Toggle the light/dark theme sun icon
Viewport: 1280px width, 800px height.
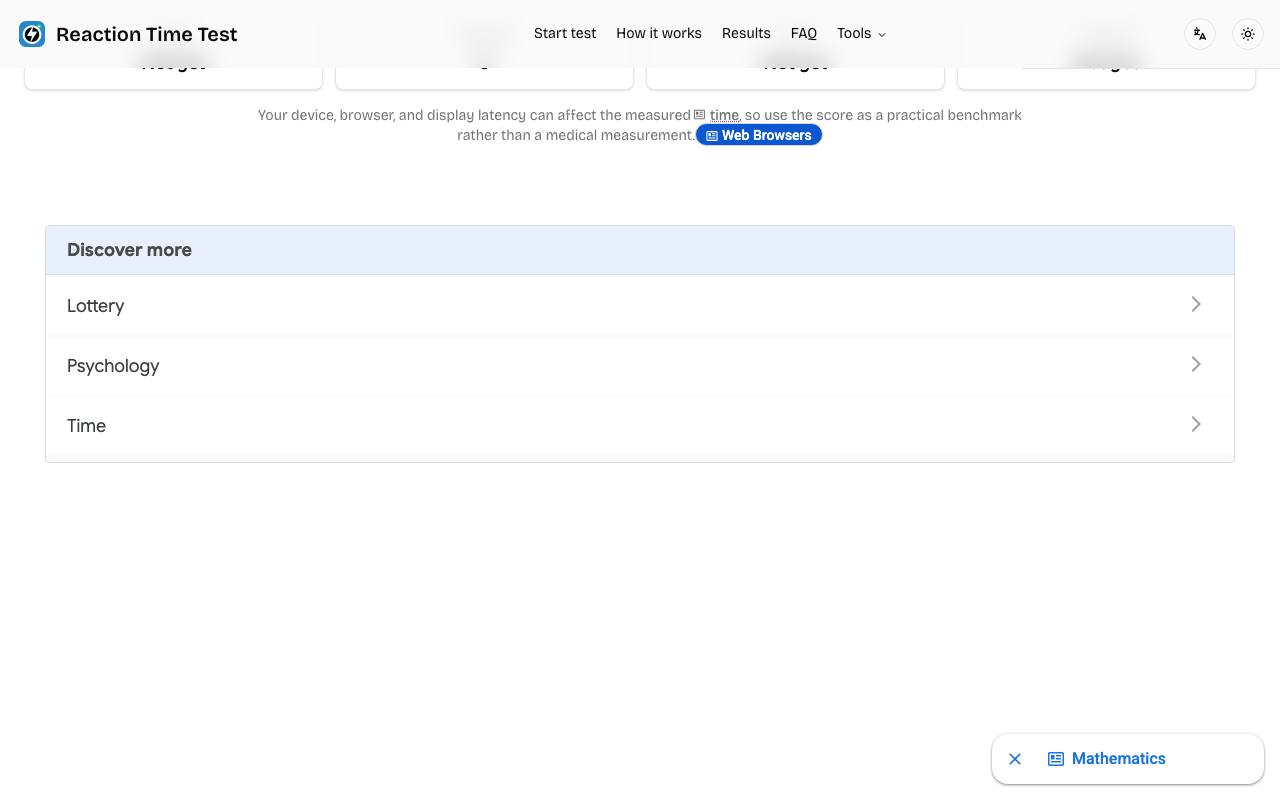[x=1248, y=34]
